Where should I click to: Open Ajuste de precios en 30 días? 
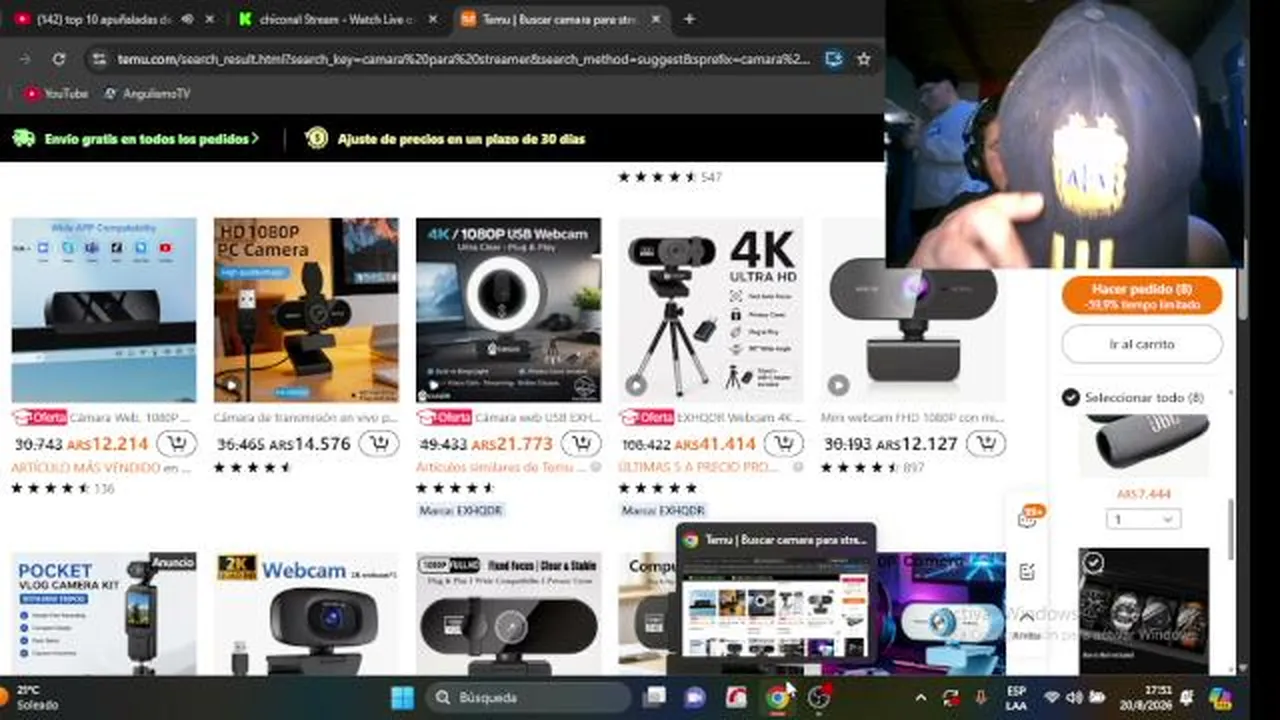[x=445, y=139]
